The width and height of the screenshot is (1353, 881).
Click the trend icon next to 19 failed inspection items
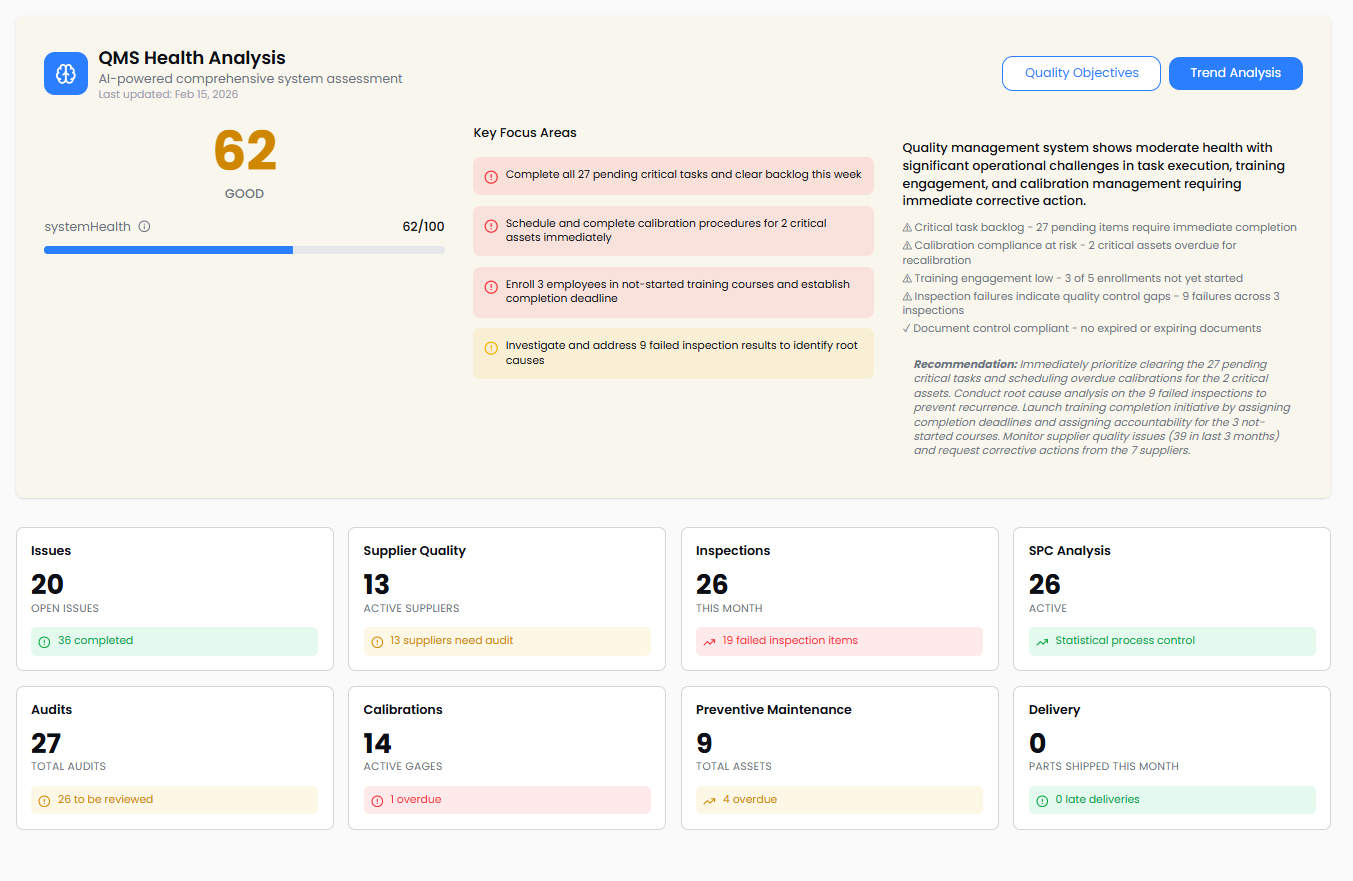[x=709, y=641]
